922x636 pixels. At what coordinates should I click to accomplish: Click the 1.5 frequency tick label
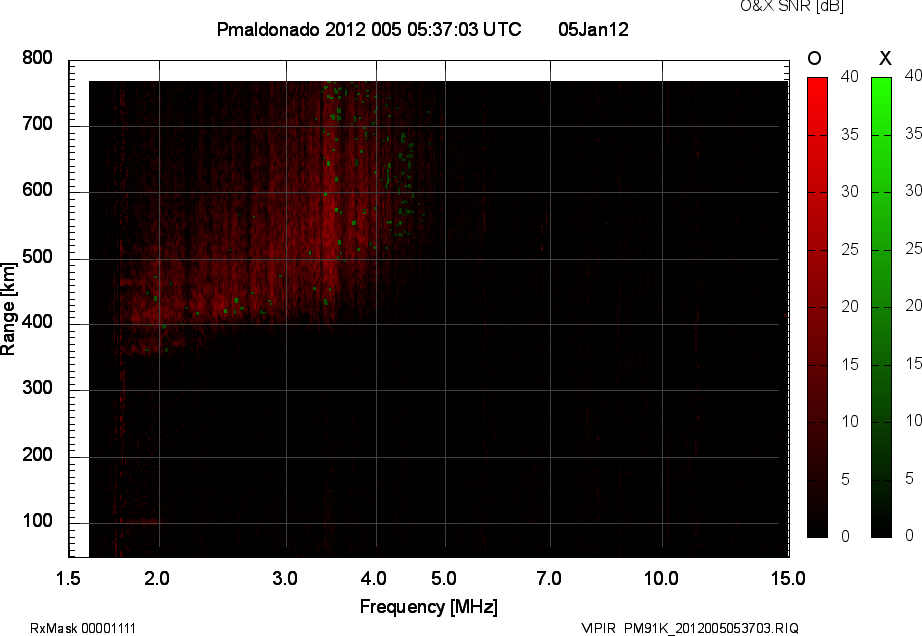pyautogui.click(x=68, y=578)
